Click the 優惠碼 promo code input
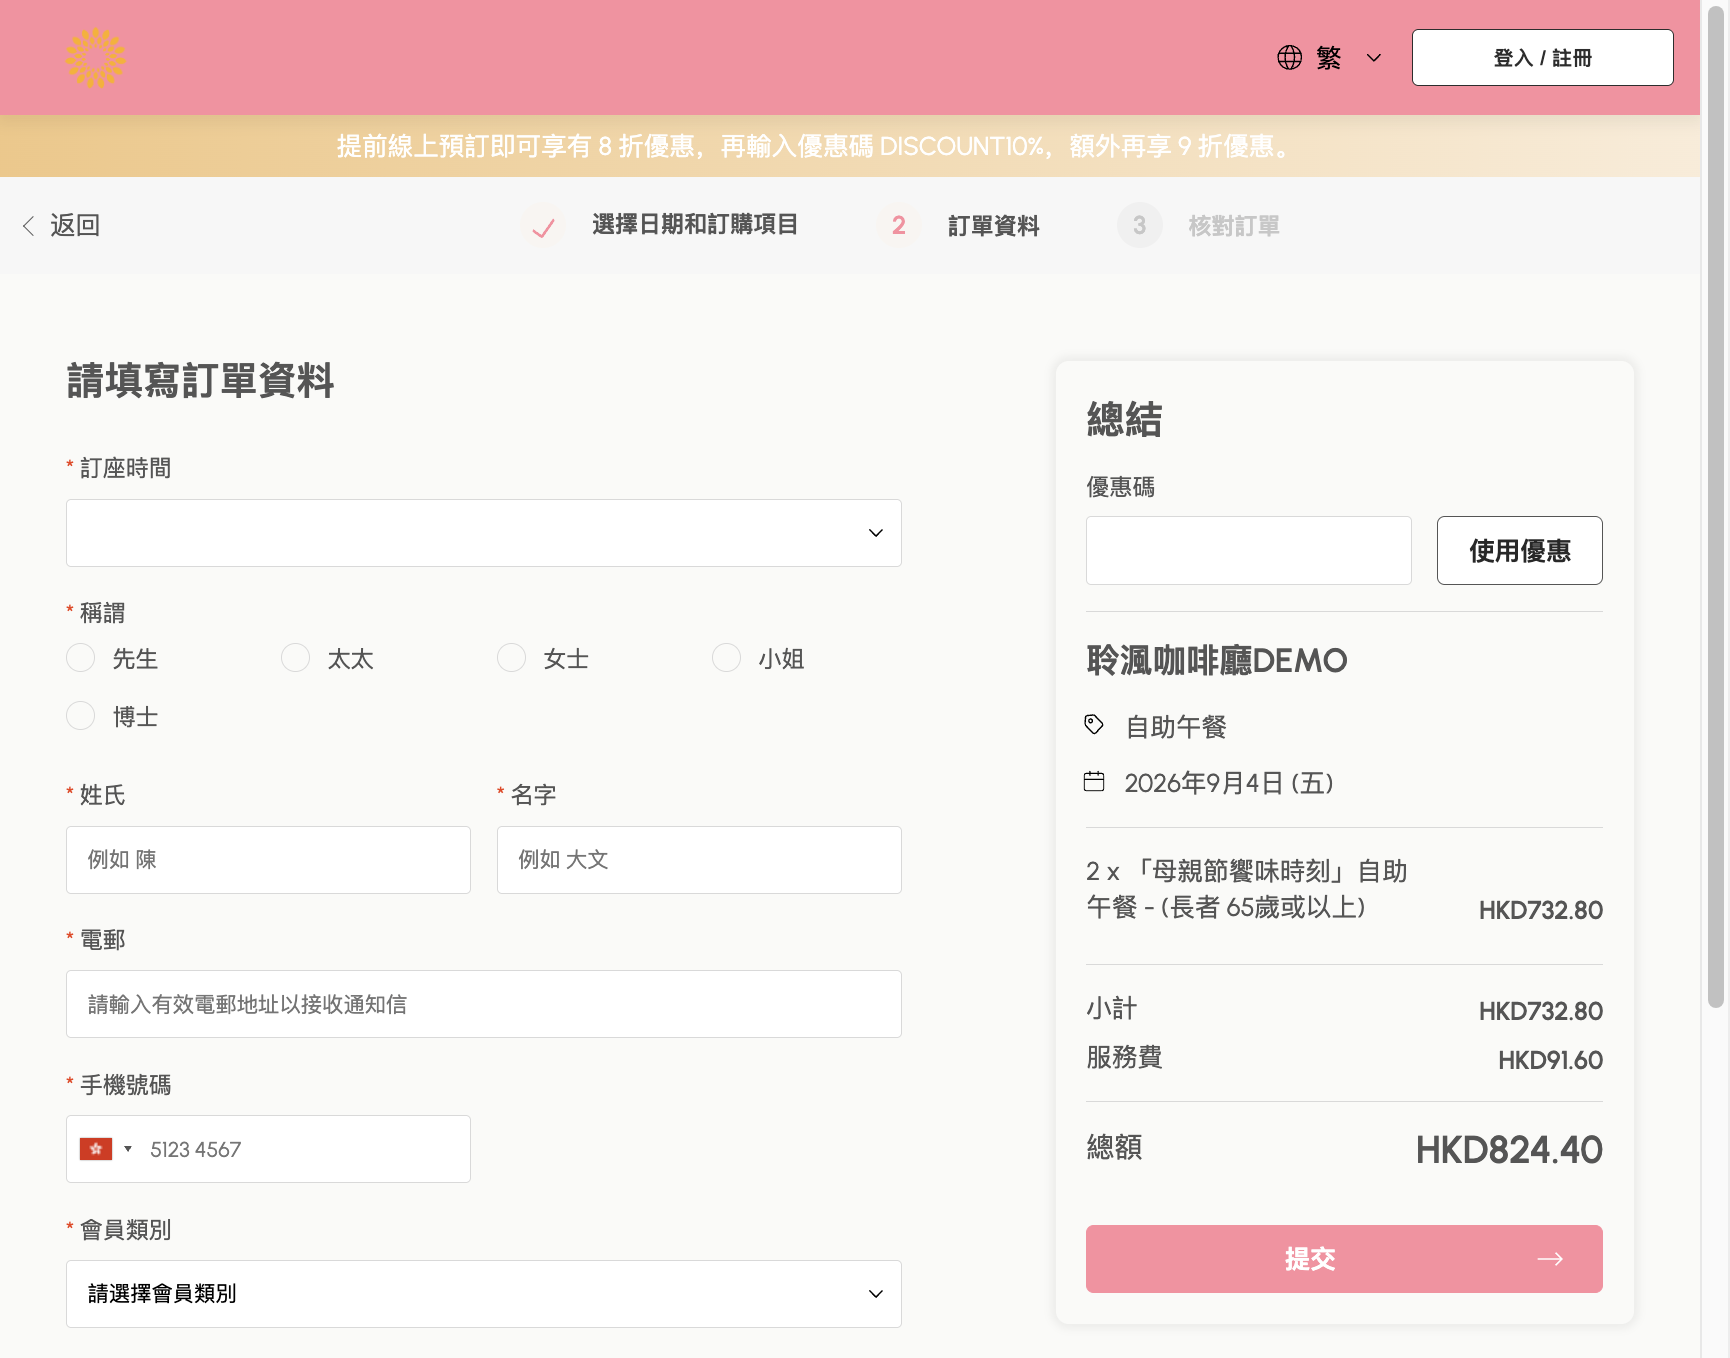1730x1358 pixels. coord(1249,551)
